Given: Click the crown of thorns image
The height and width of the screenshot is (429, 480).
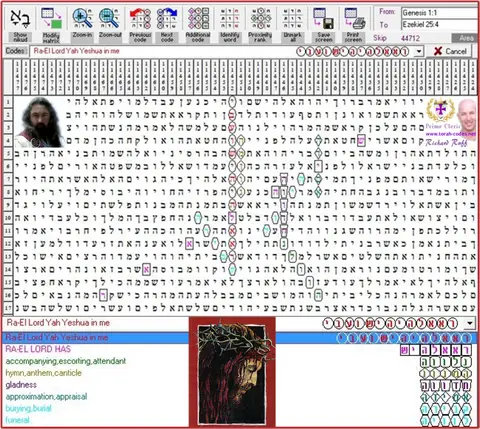Looking at the screenshot, I should pyautogui.click(x=232, y=372).
